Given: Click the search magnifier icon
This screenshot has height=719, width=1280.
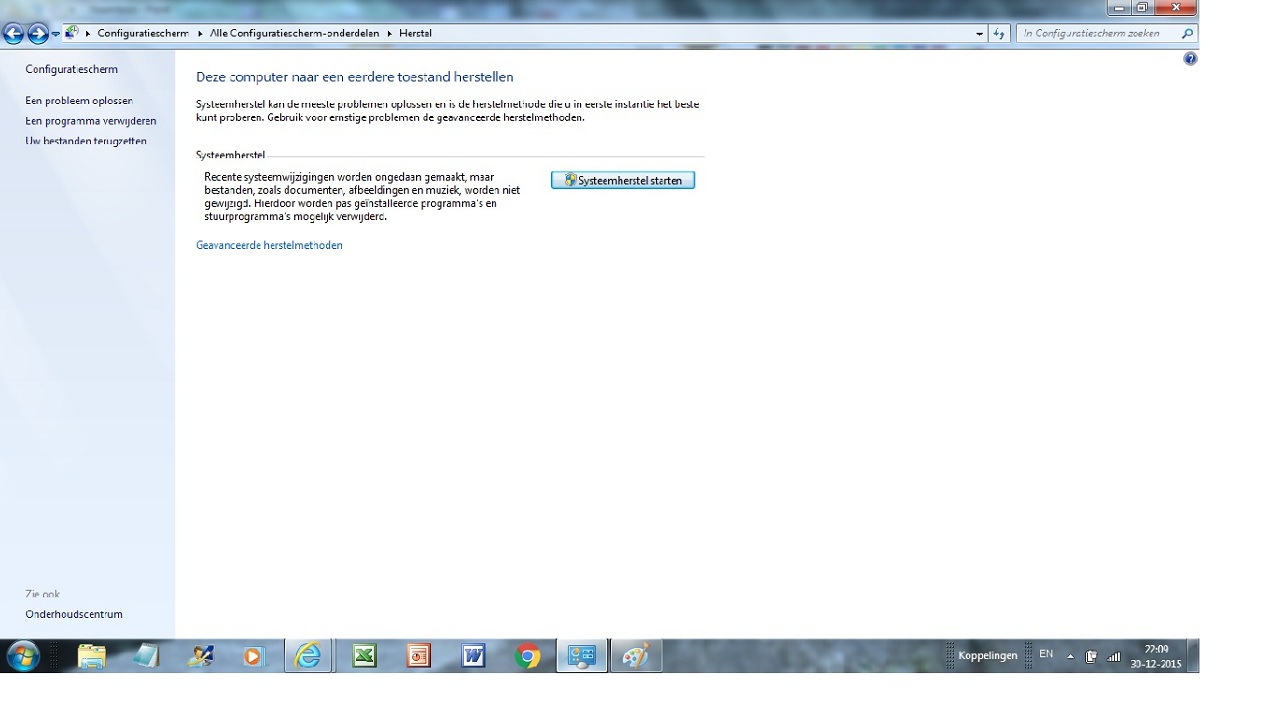Looking at the screenshot, I should (1188, 33).
